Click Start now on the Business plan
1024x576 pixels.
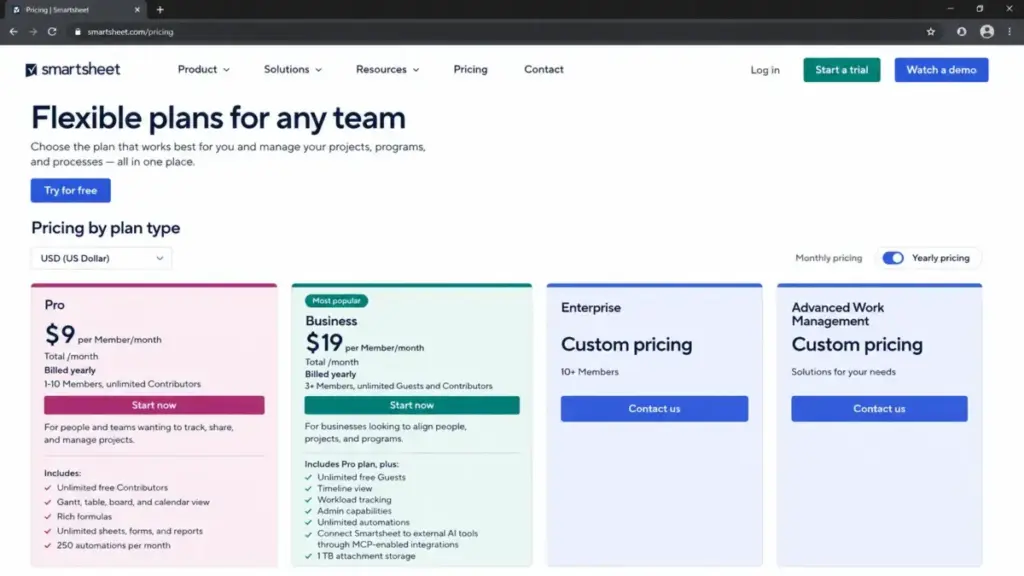click(411, 405)
